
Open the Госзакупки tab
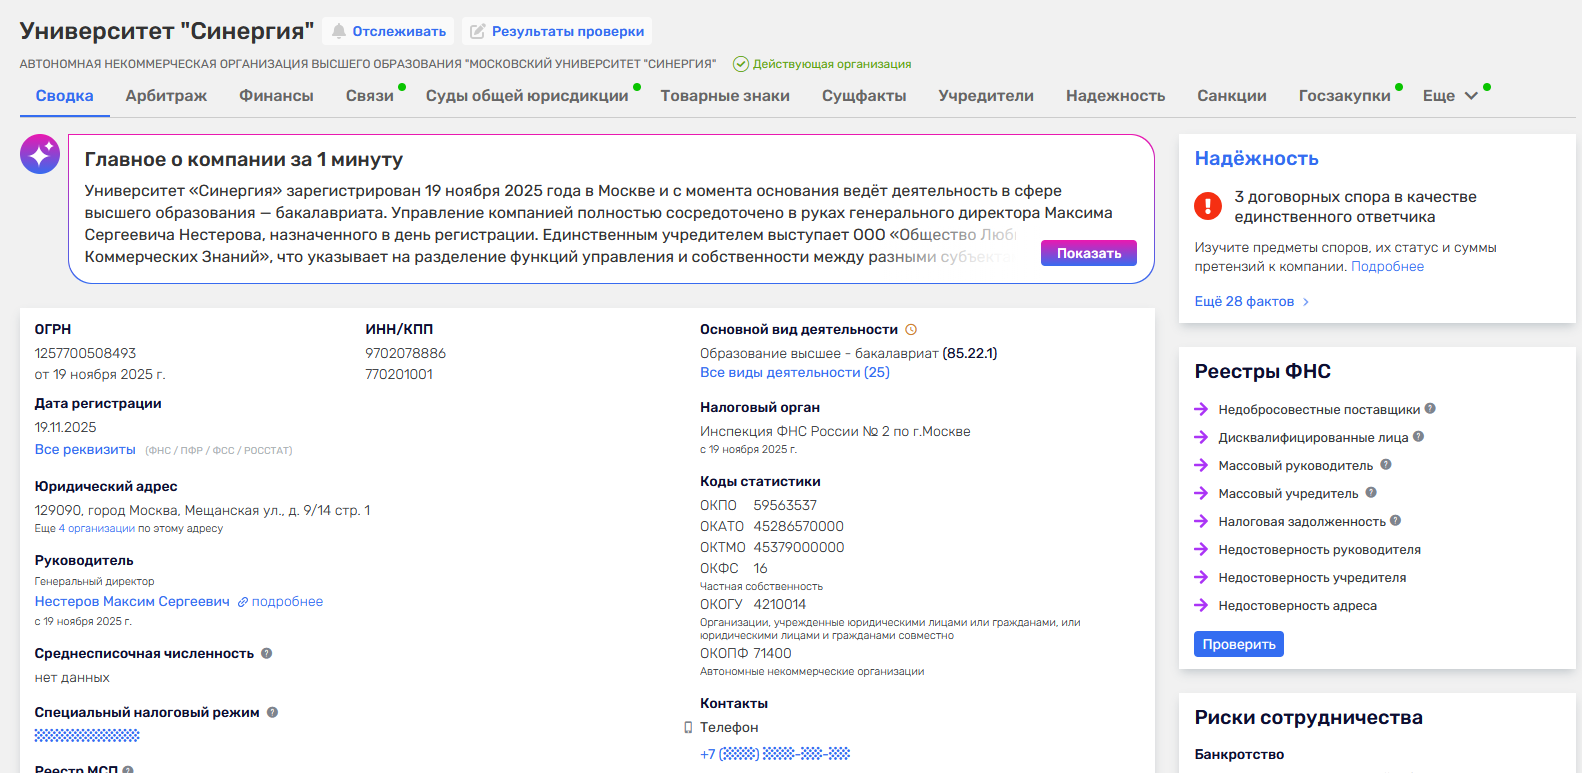point(1344,96)
